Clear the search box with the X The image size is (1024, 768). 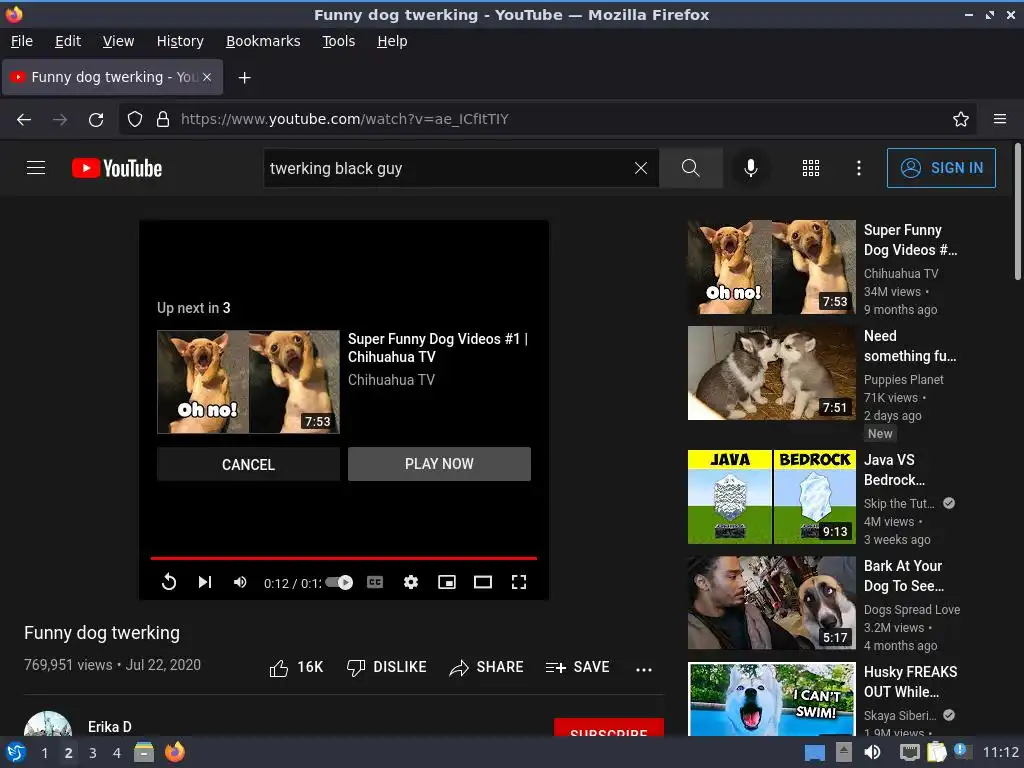(x=641, y=168)
